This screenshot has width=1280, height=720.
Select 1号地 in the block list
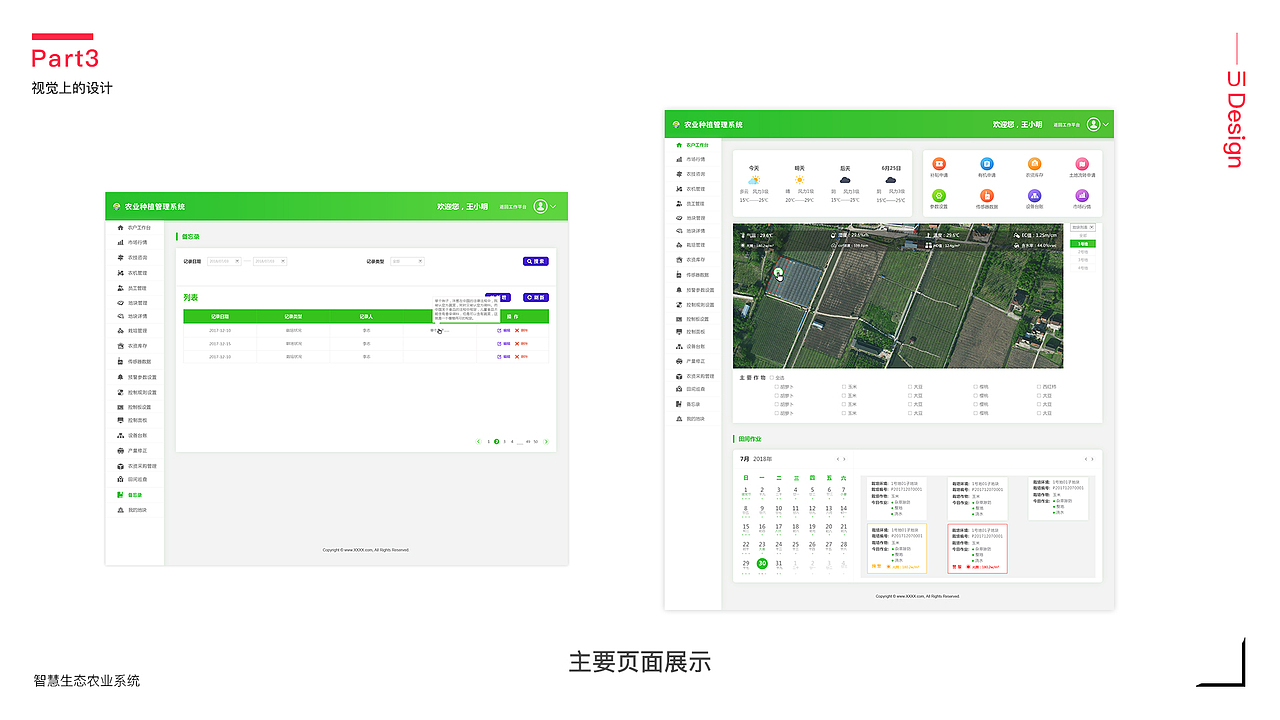point(1083,243)
